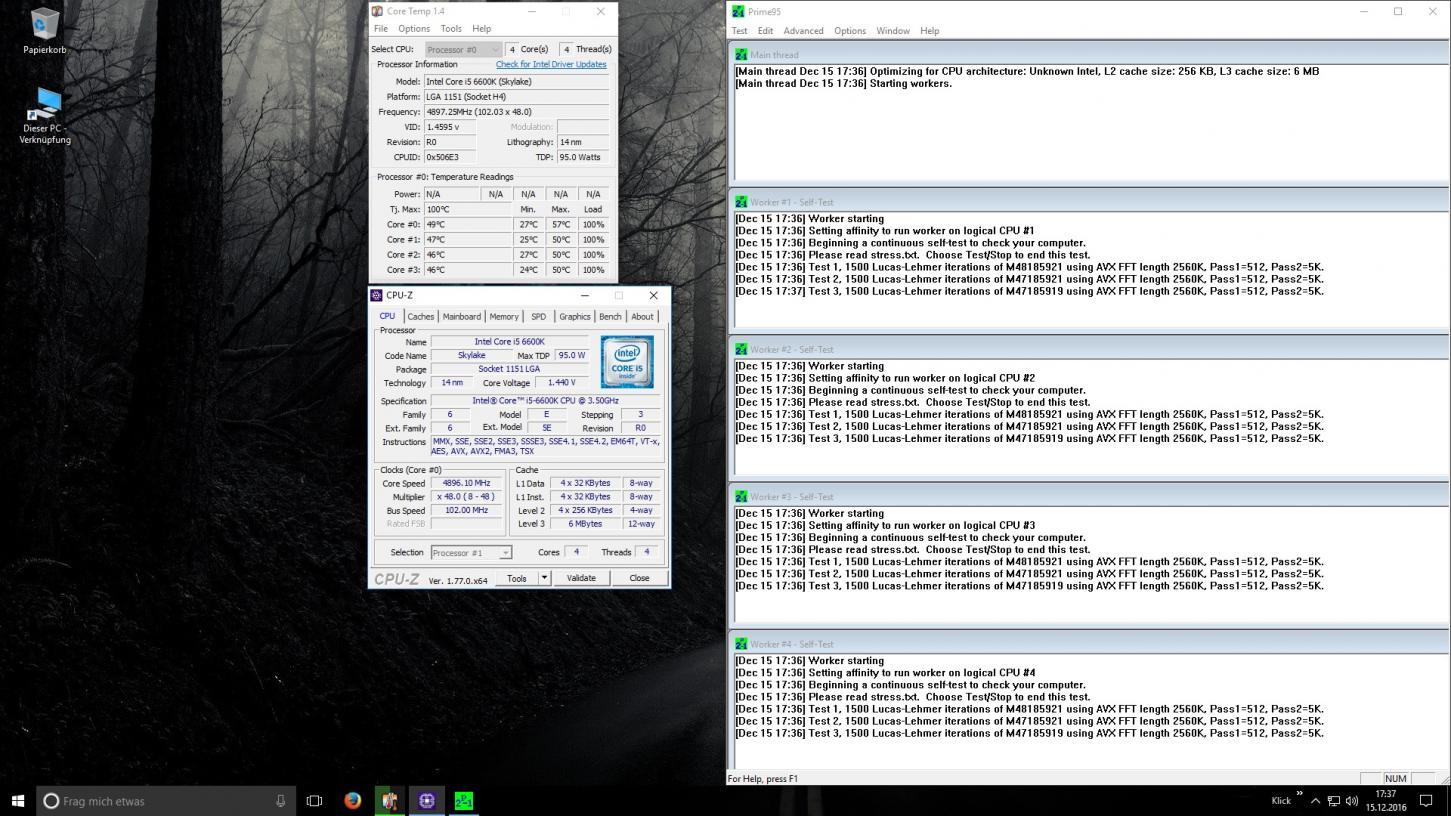Click the Tj. Max 100°C value
The image size is (1451, 816).
point(467,210)
